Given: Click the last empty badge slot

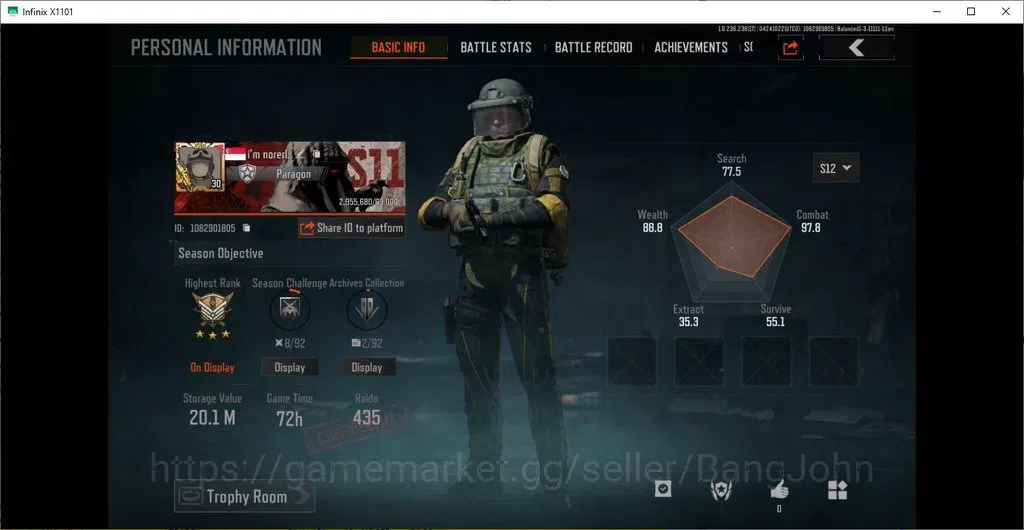Looking at the screenshot, I should coord(834,361).
